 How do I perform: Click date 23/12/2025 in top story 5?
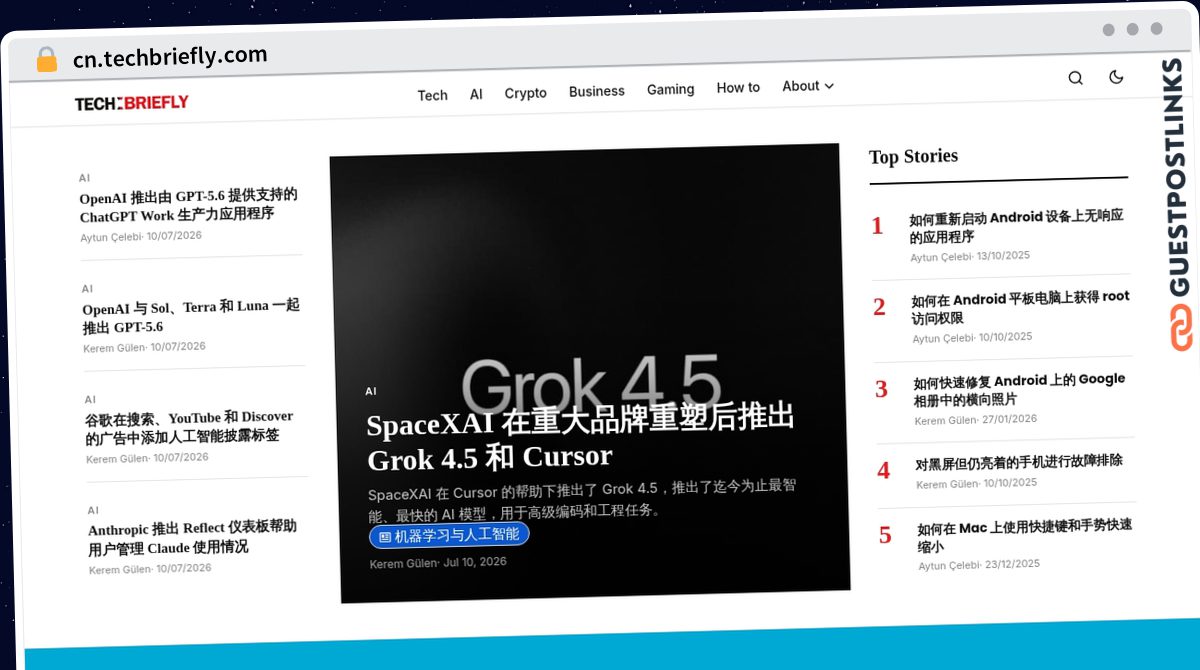click(x=1012, y=564)
